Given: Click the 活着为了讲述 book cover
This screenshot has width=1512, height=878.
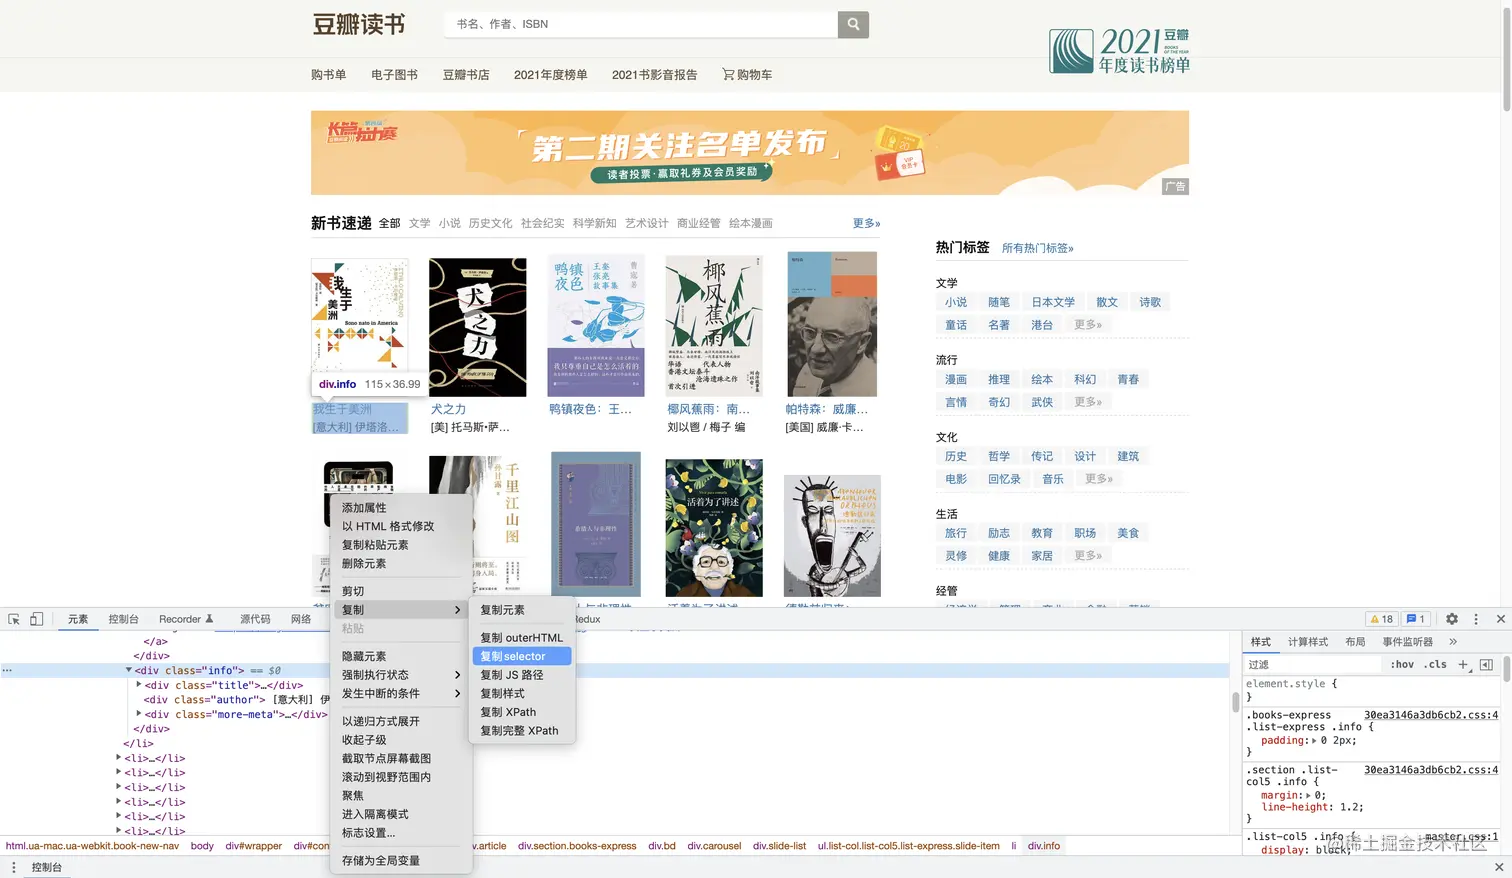Looking at the screenshot, I should click(714, 528).
